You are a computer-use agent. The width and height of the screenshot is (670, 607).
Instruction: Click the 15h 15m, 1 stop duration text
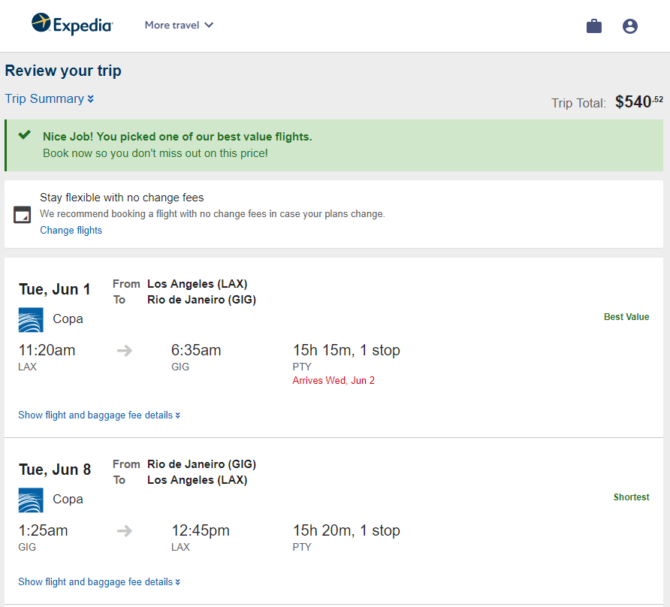click(x=346, y=350)
